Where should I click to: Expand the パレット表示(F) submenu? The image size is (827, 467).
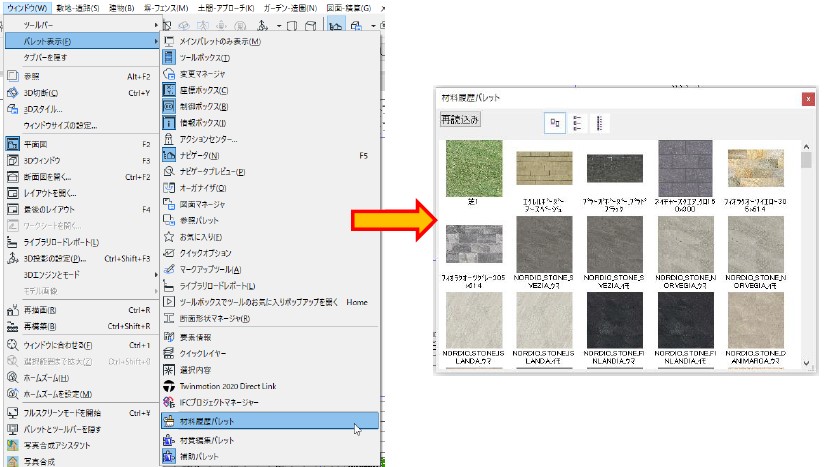click(82, 41)
